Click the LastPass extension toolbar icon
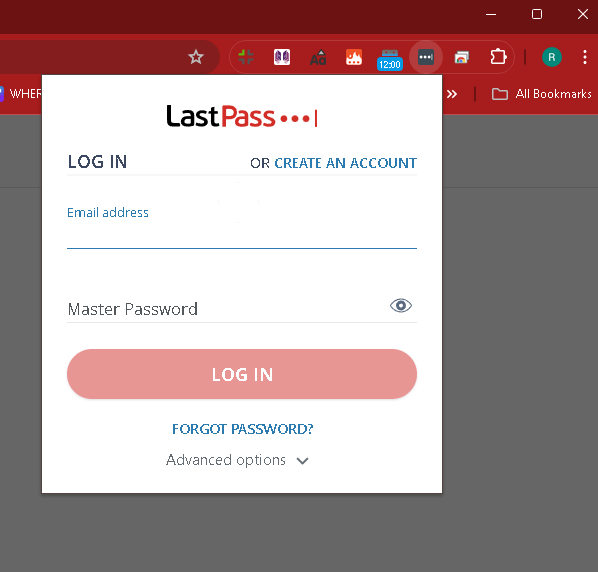 pos(426,57)
